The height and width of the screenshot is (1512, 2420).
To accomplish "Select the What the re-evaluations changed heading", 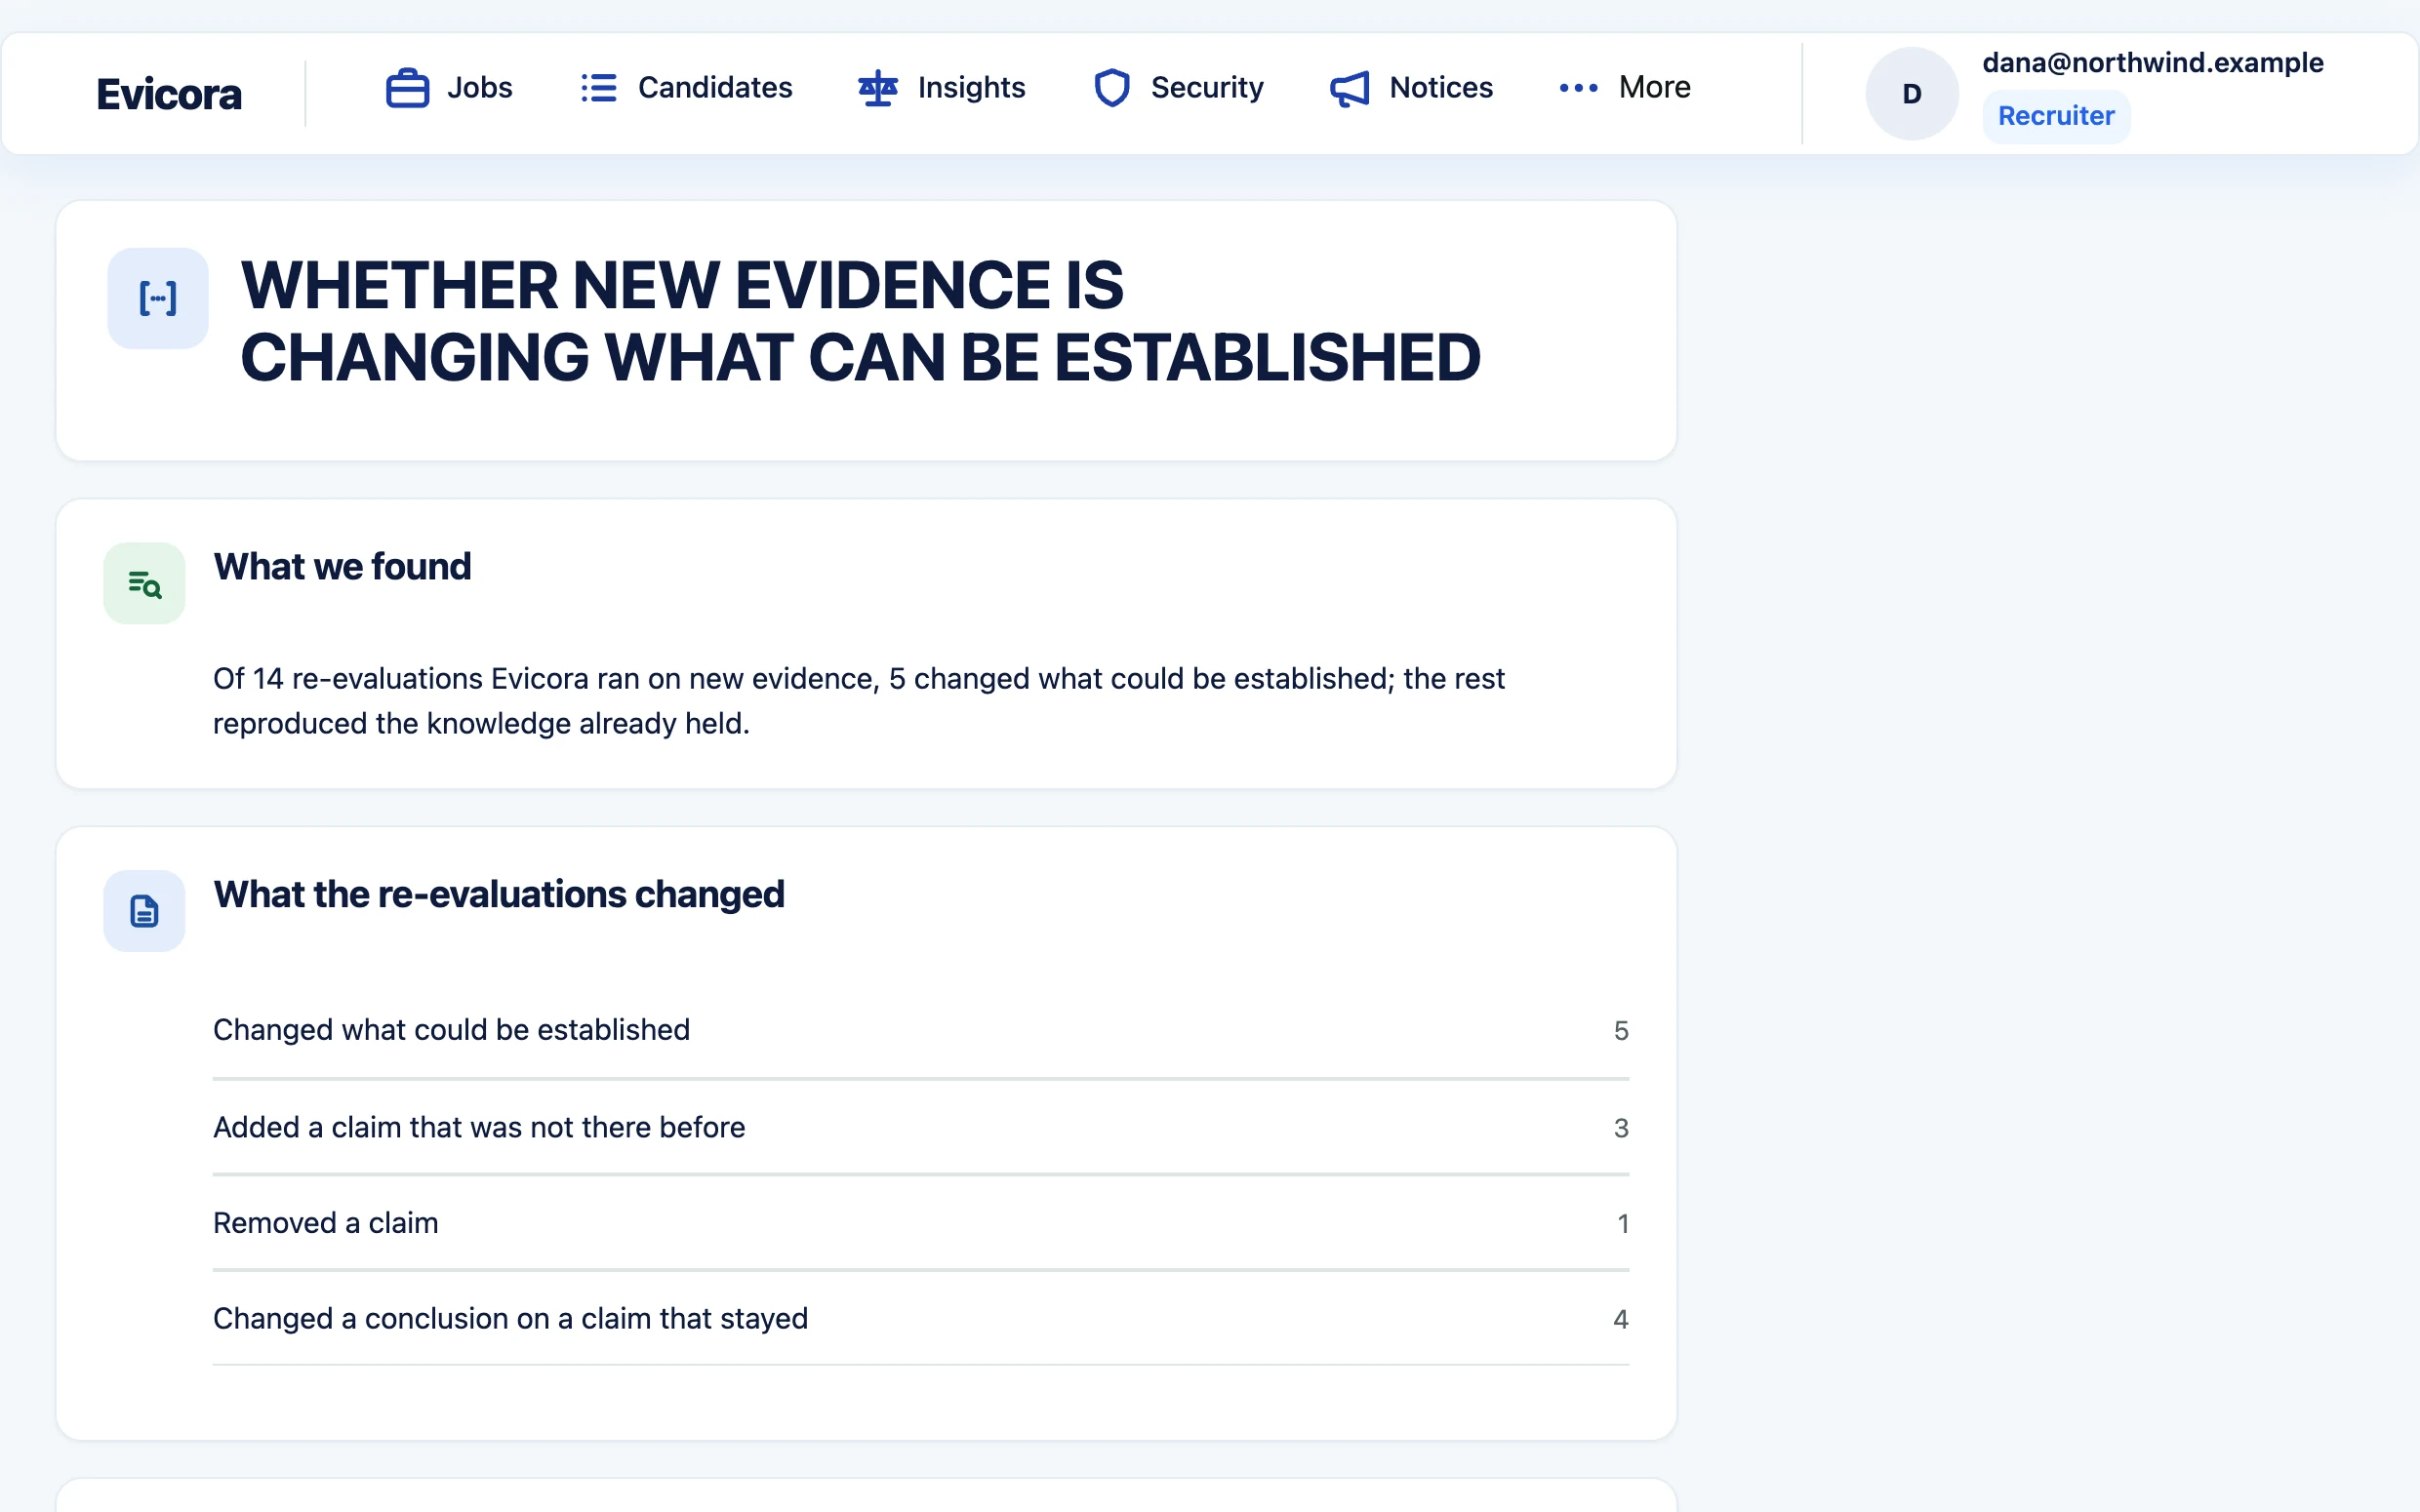I will [x=499, y=895].
